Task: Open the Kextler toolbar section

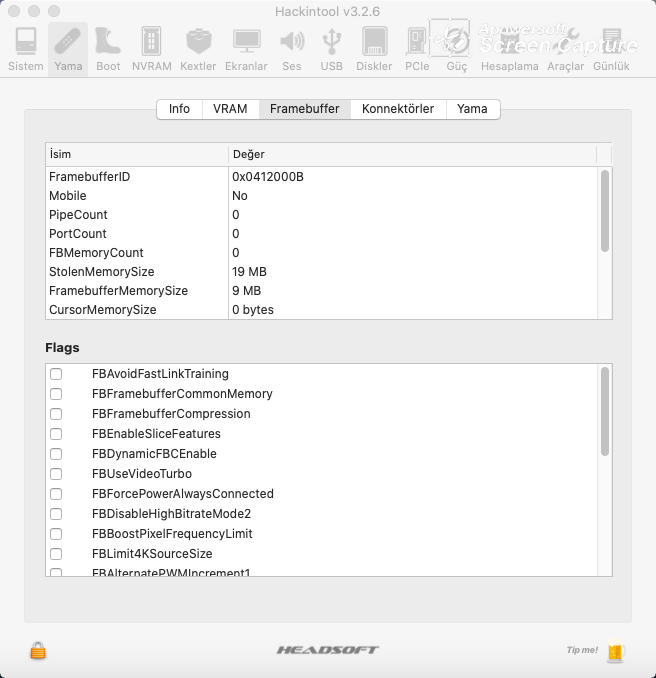Action: (198, 49)
